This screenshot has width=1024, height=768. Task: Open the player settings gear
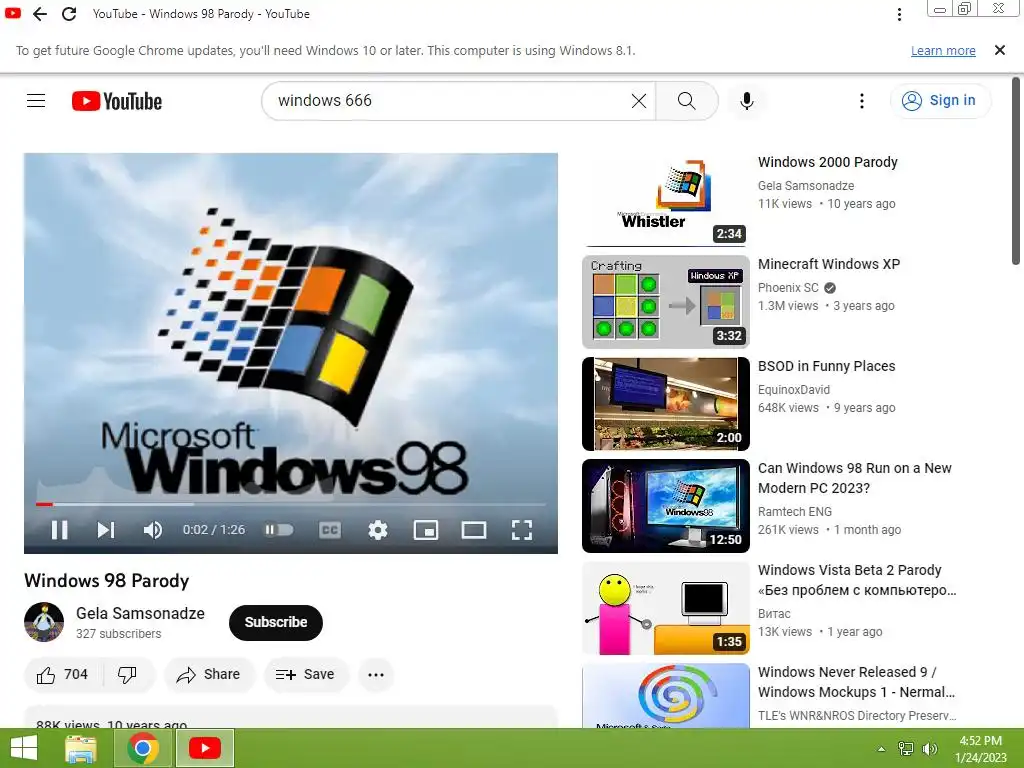pyautogui.click(x=377, y=530)
